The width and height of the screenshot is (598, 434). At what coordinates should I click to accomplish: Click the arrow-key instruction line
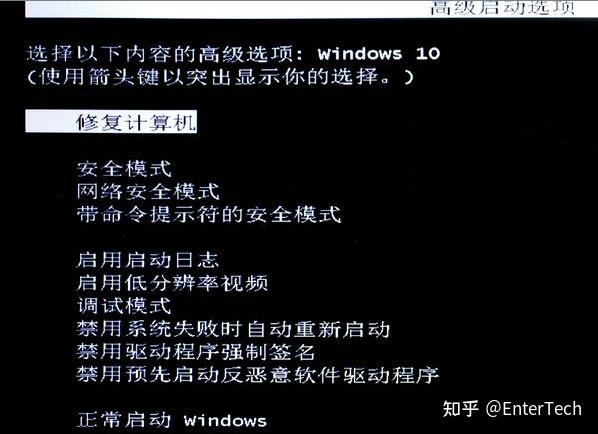pyautogui.click(x=220, y=77)
